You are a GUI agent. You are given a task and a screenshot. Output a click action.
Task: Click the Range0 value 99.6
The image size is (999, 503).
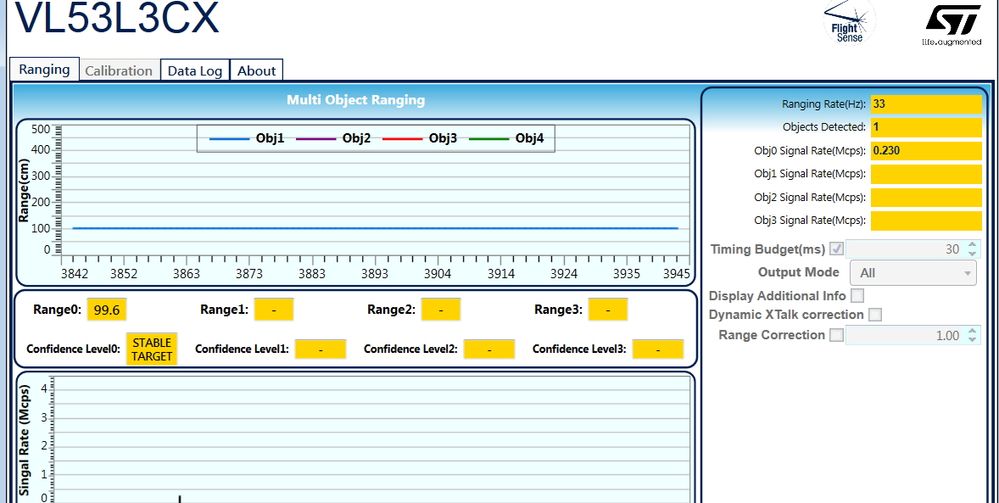(x=107, y=310)
